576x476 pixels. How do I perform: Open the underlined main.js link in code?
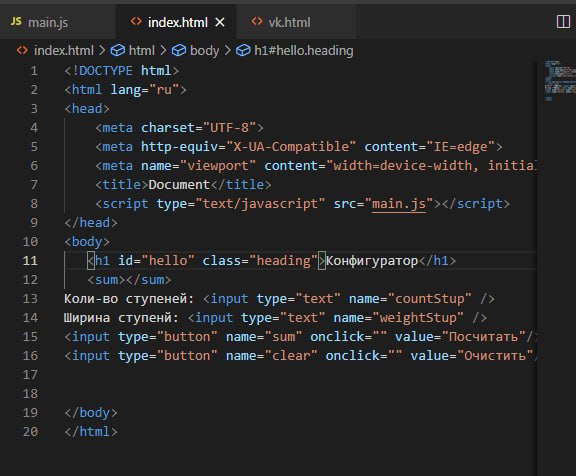[x=399, y=204]
